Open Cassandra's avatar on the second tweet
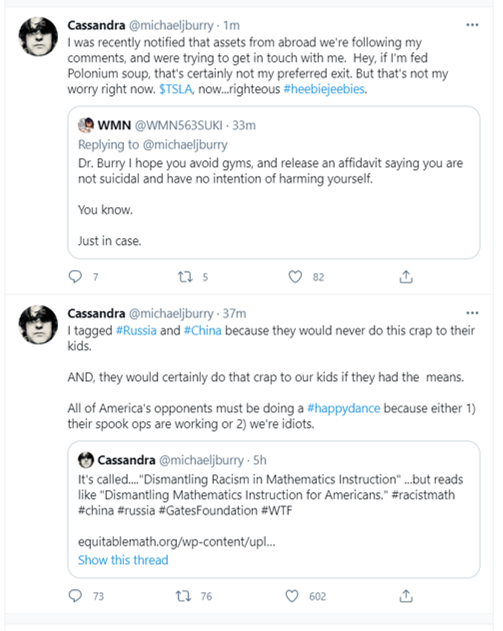This screenshot has width=503, height=631. coord(38,324)
